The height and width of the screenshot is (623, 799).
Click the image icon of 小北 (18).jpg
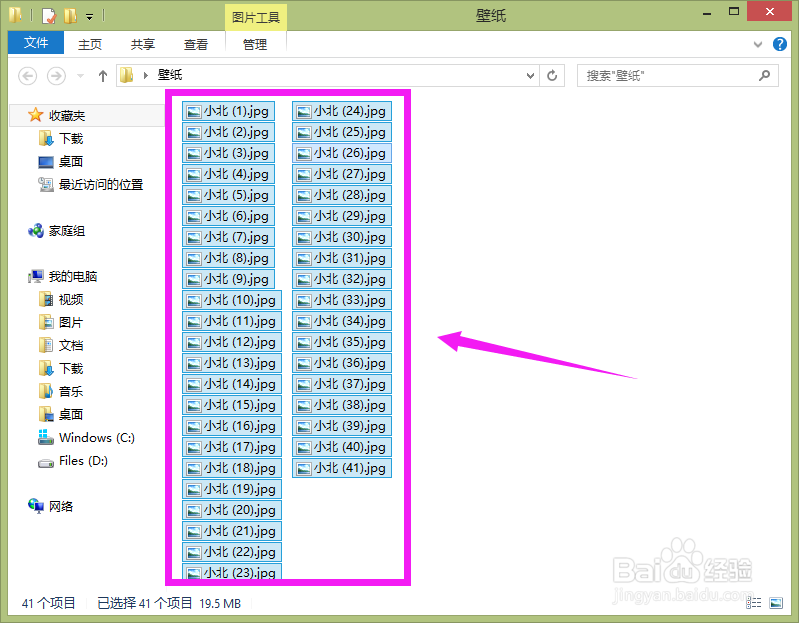pyautogui.click(x=194, y=469)
